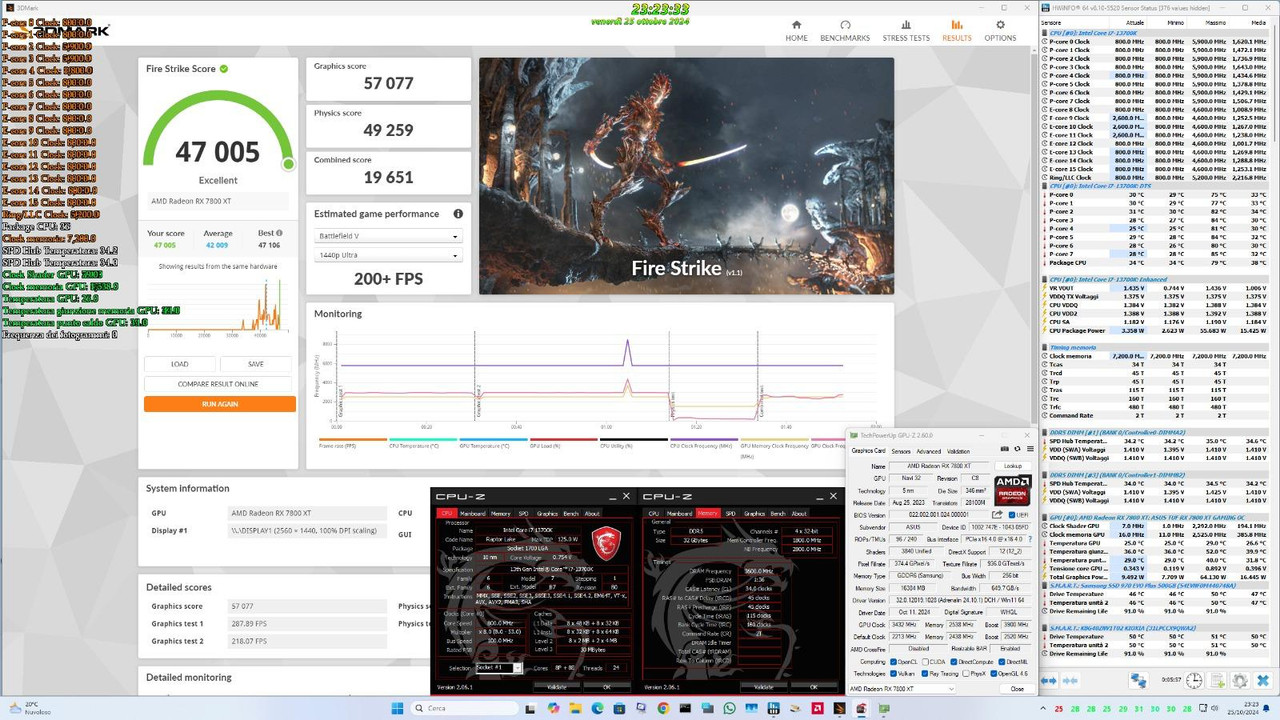Viewport: 1280px width, 720px height.
Task: Open the 3DMark HOME page
Action: (x=796, y=31)
